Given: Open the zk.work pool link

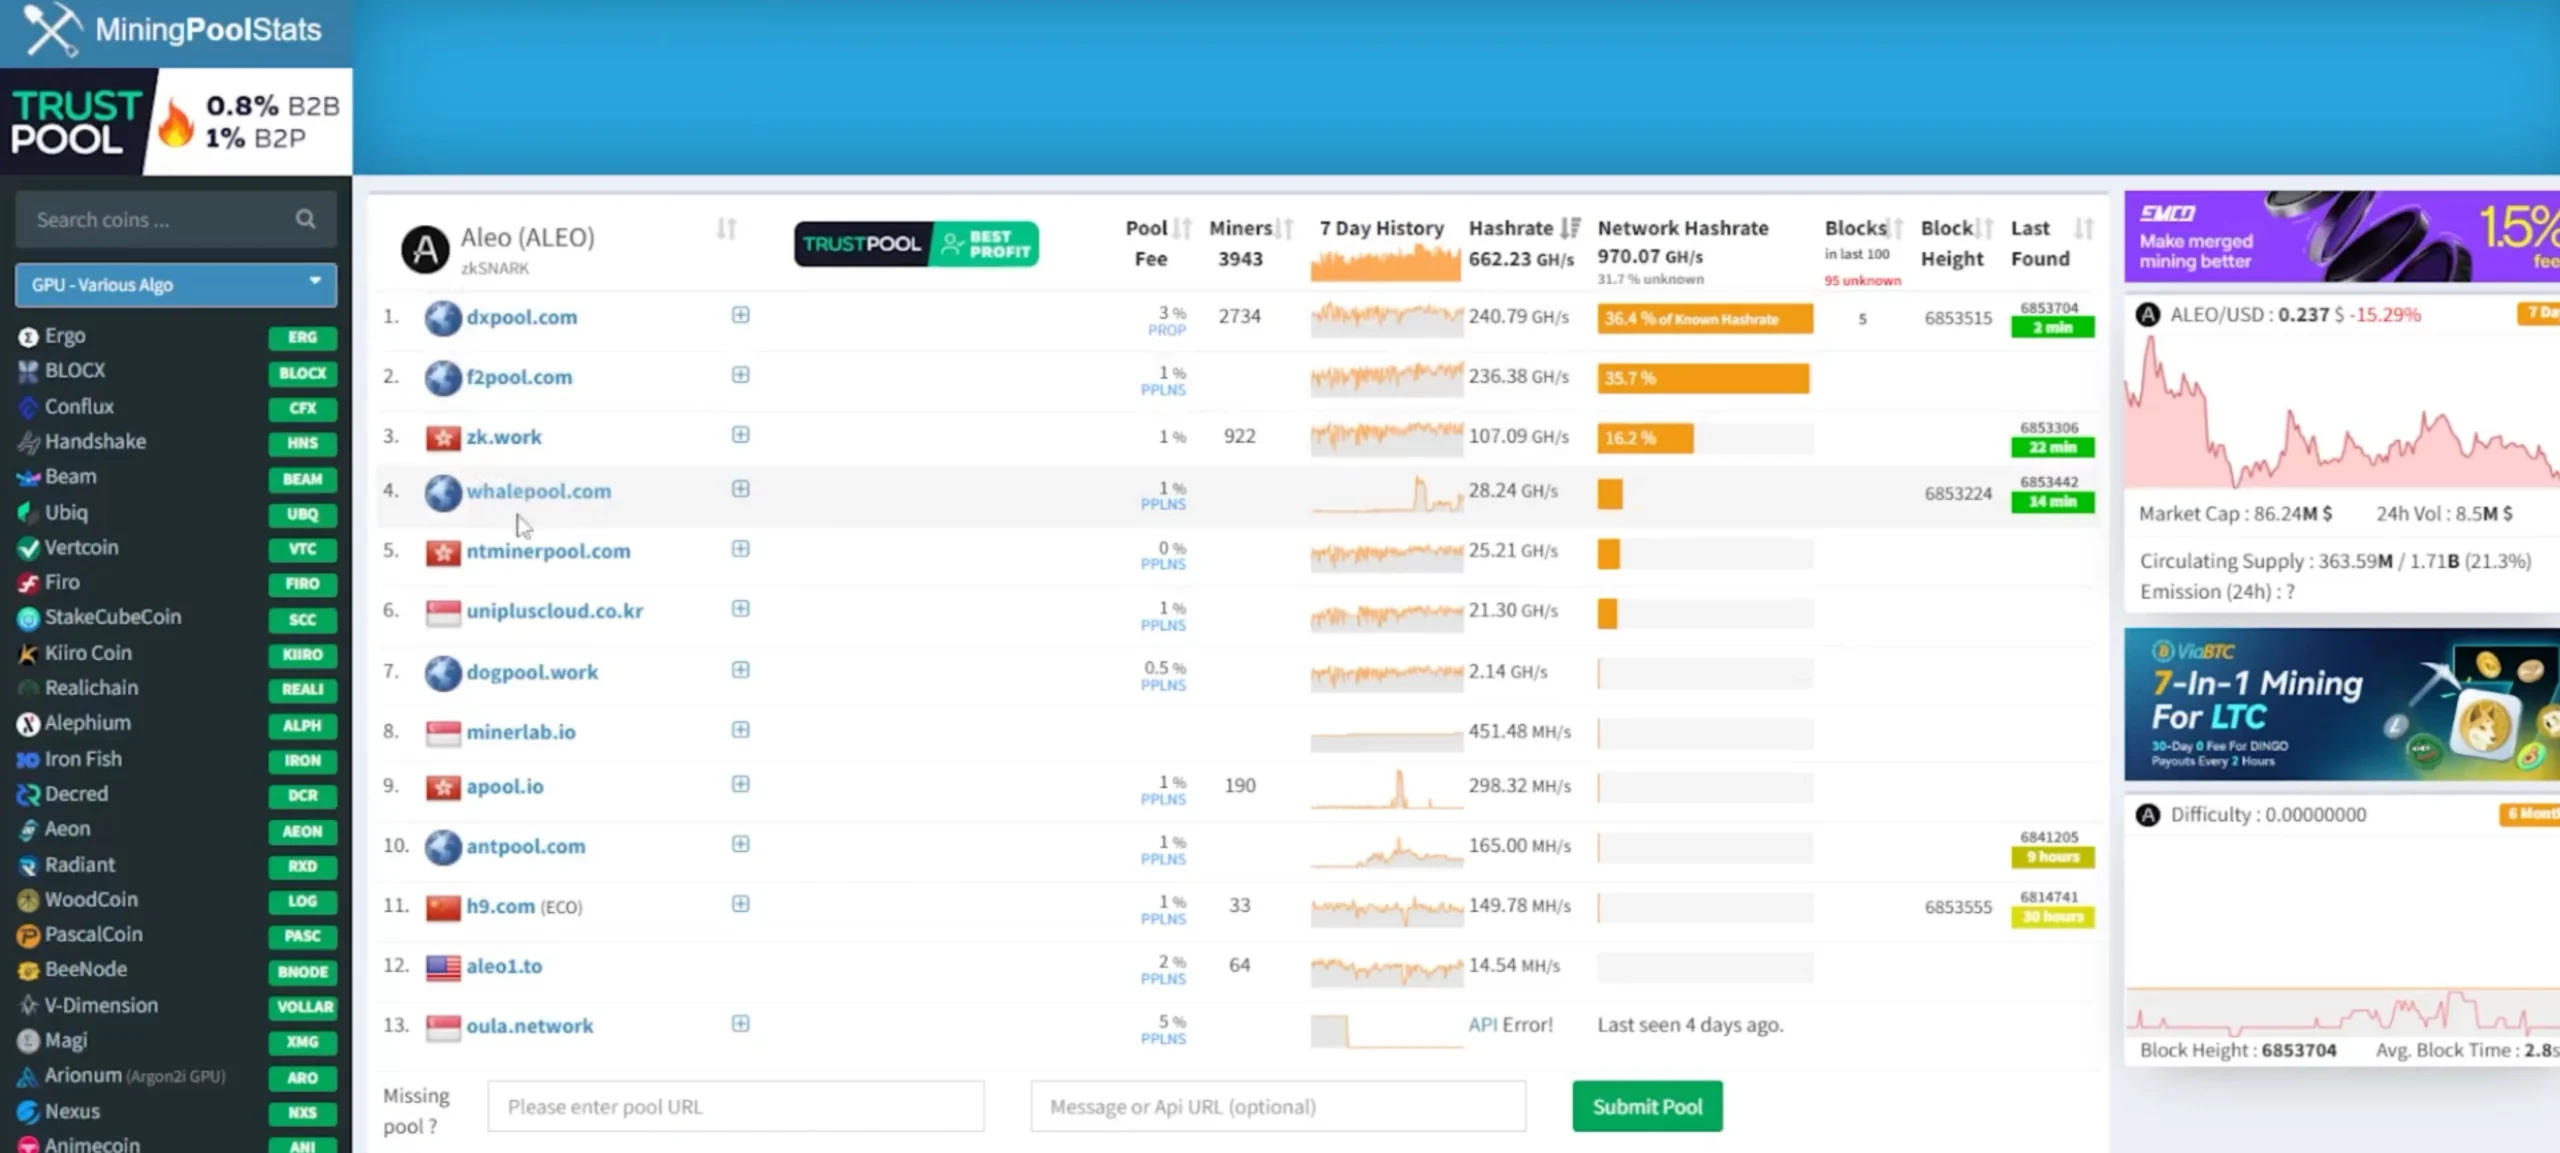Looking at the screenshot, I should (504, 437).
